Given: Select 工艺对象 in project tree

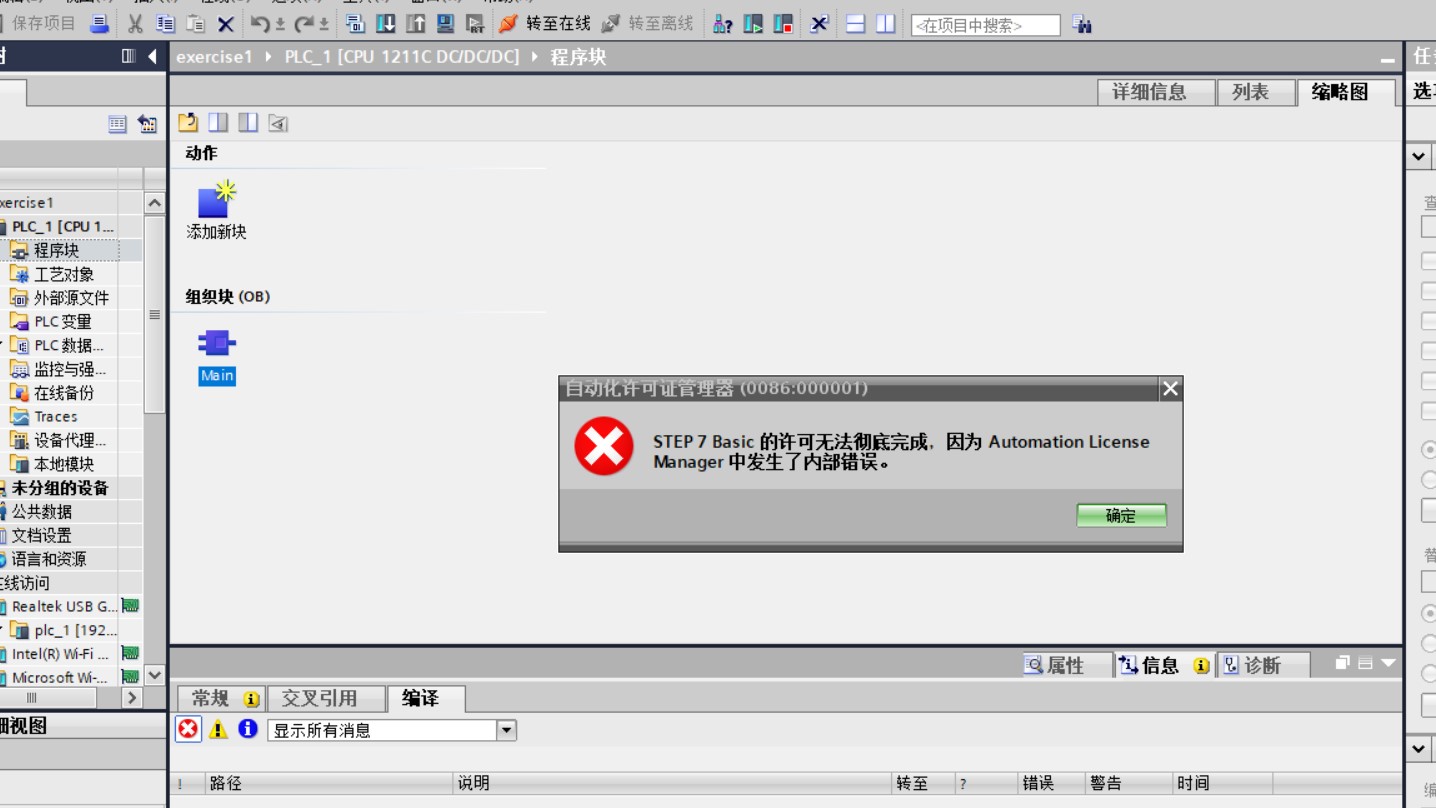Looking at the screenshot, I should (64, 274).
